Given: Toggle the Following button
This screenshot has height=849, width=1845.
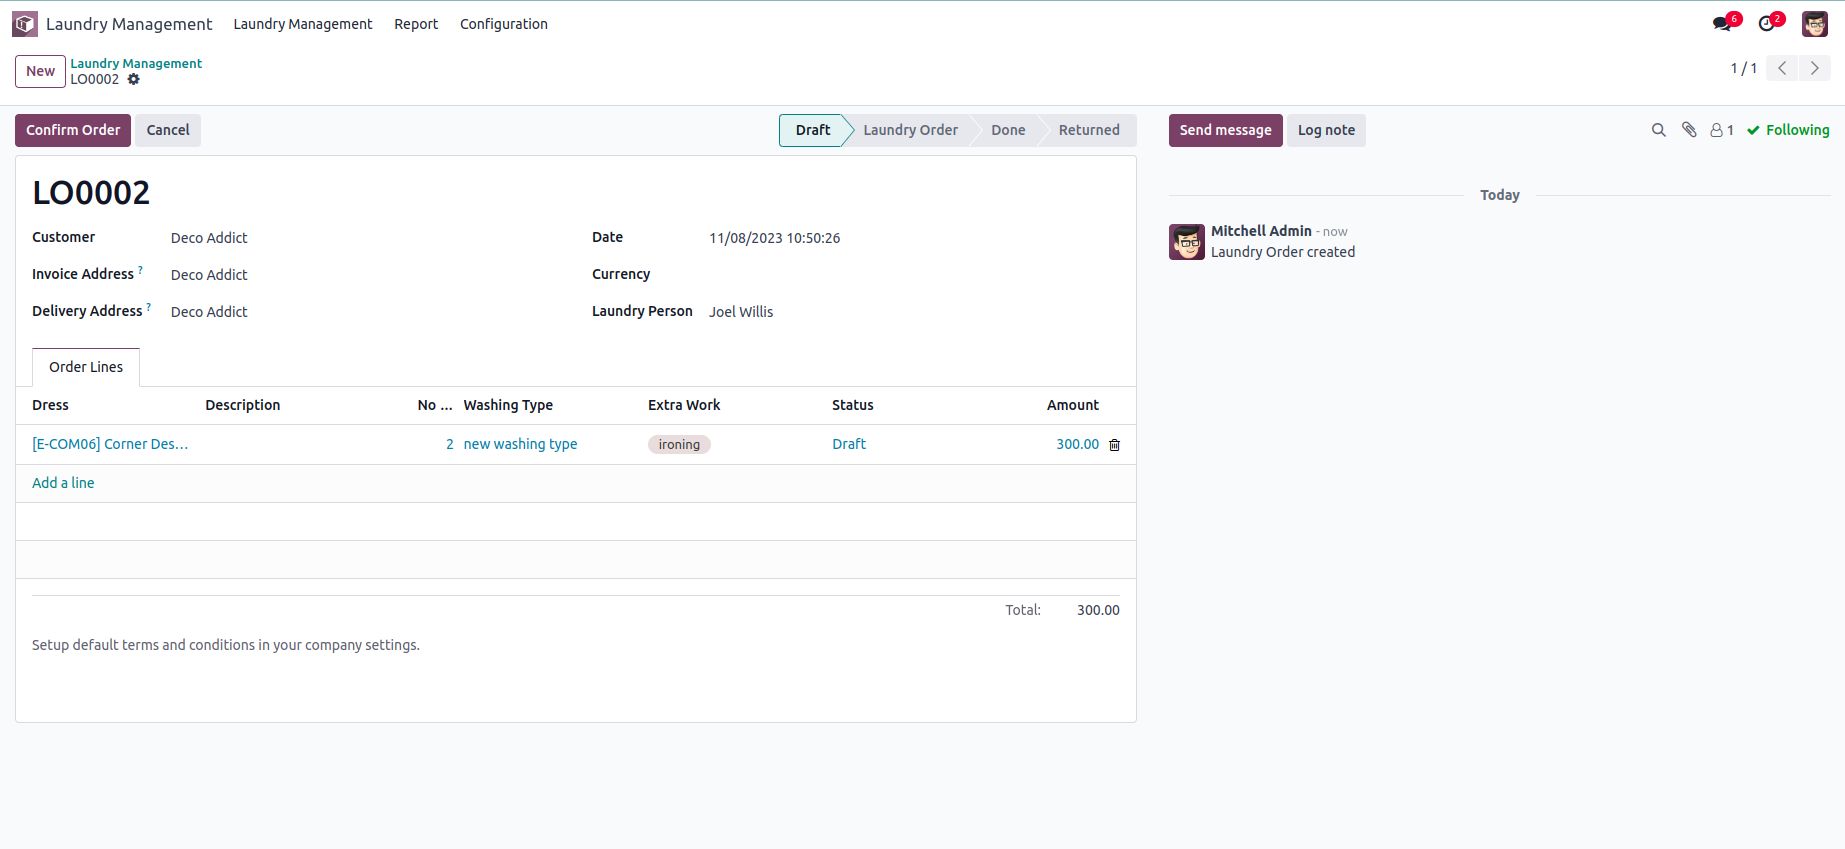Looking at the screenshot, I should click(x=1788, y=130).
